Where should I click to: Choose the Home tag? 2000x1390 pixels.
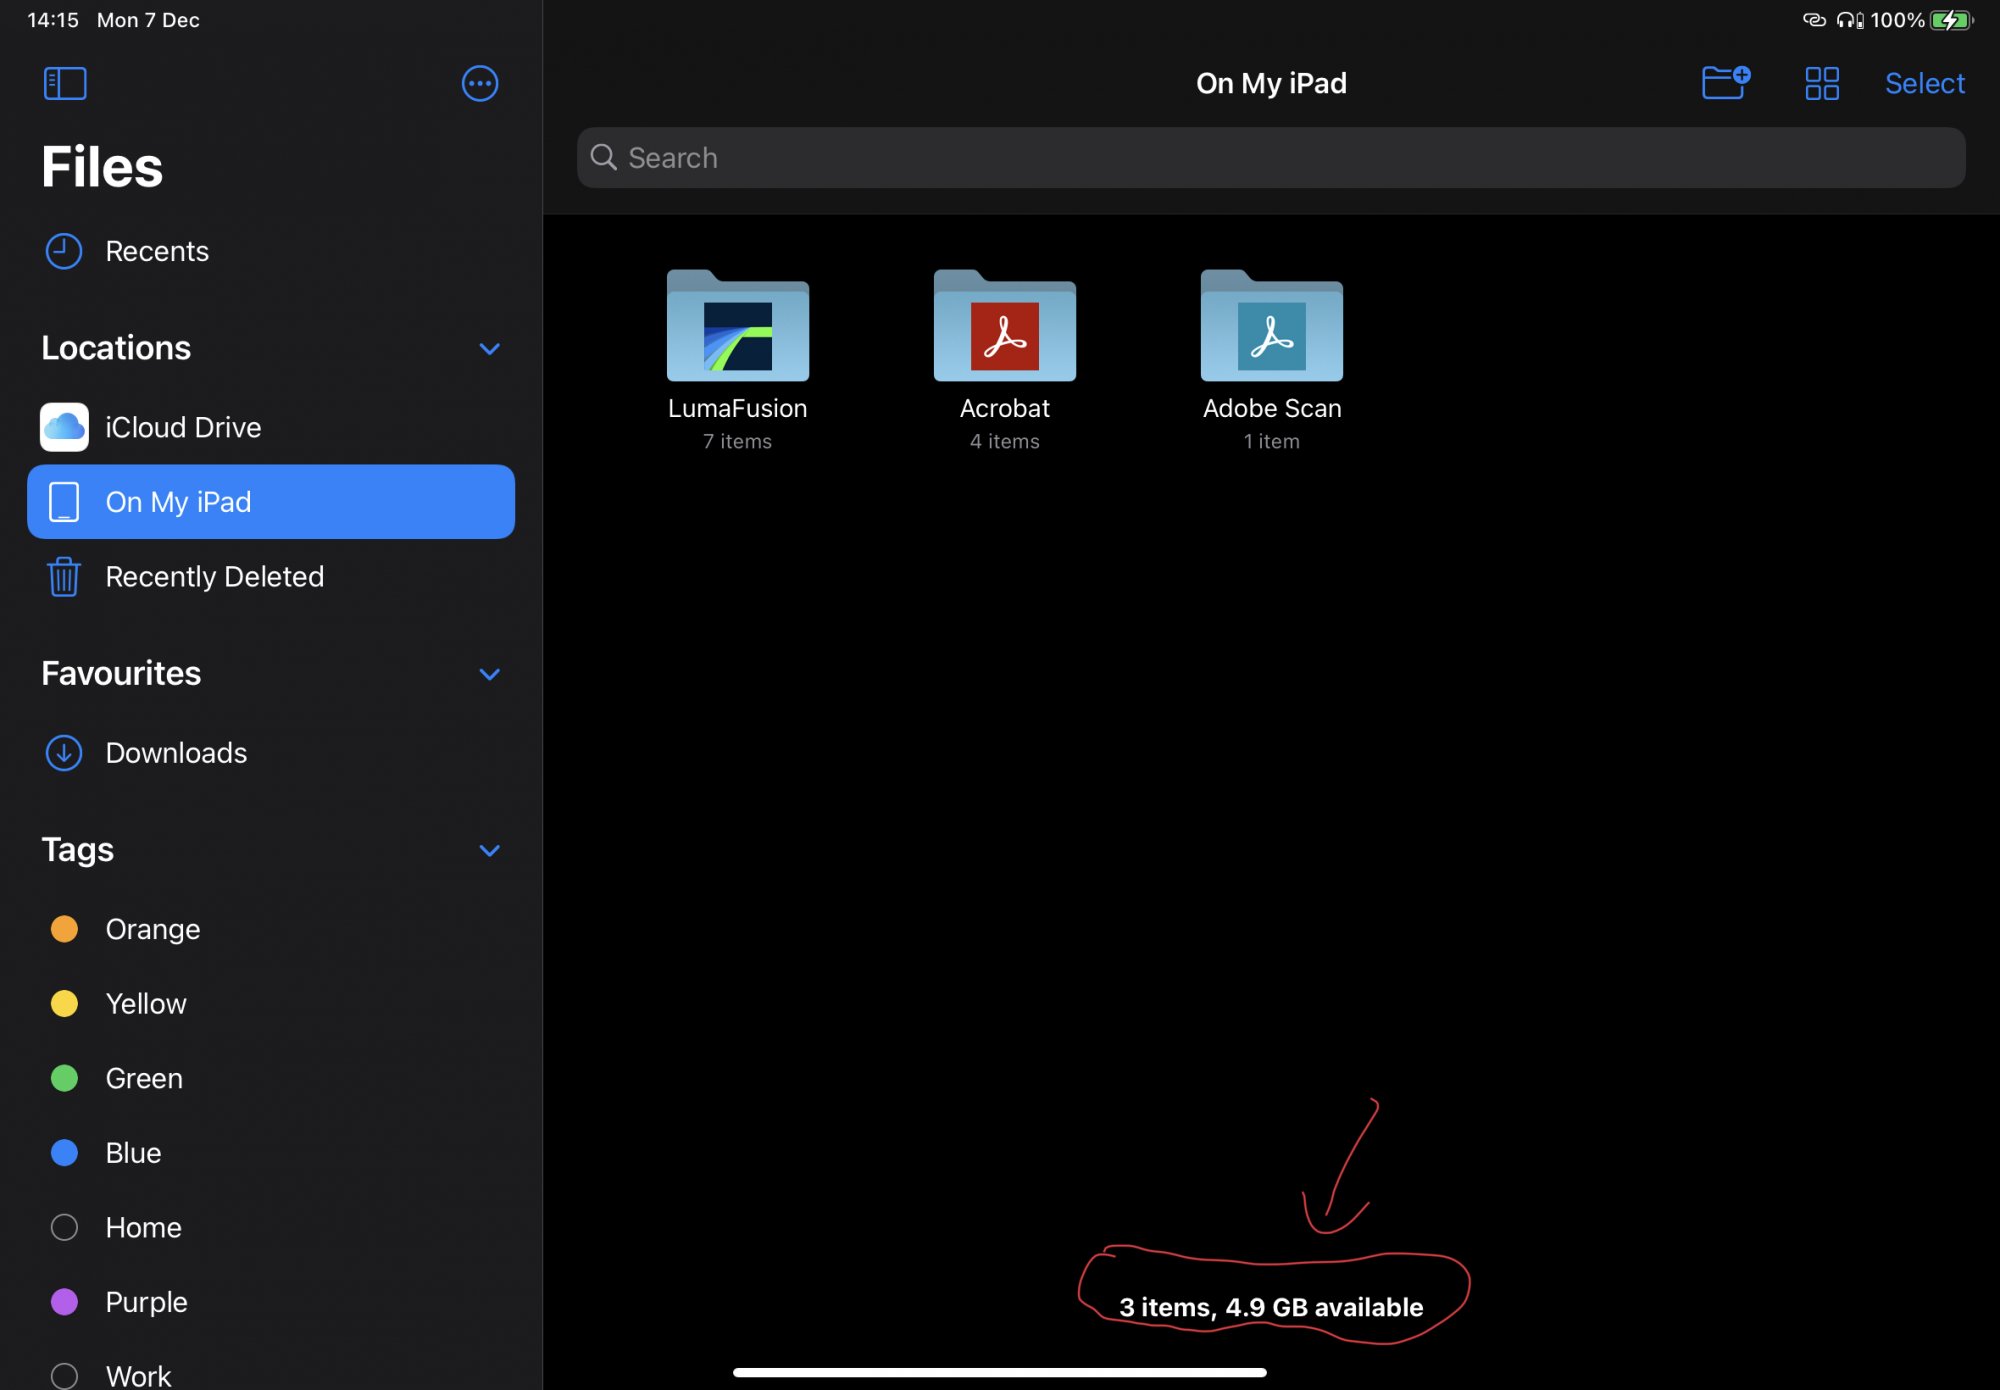[x=143, y=1227]
